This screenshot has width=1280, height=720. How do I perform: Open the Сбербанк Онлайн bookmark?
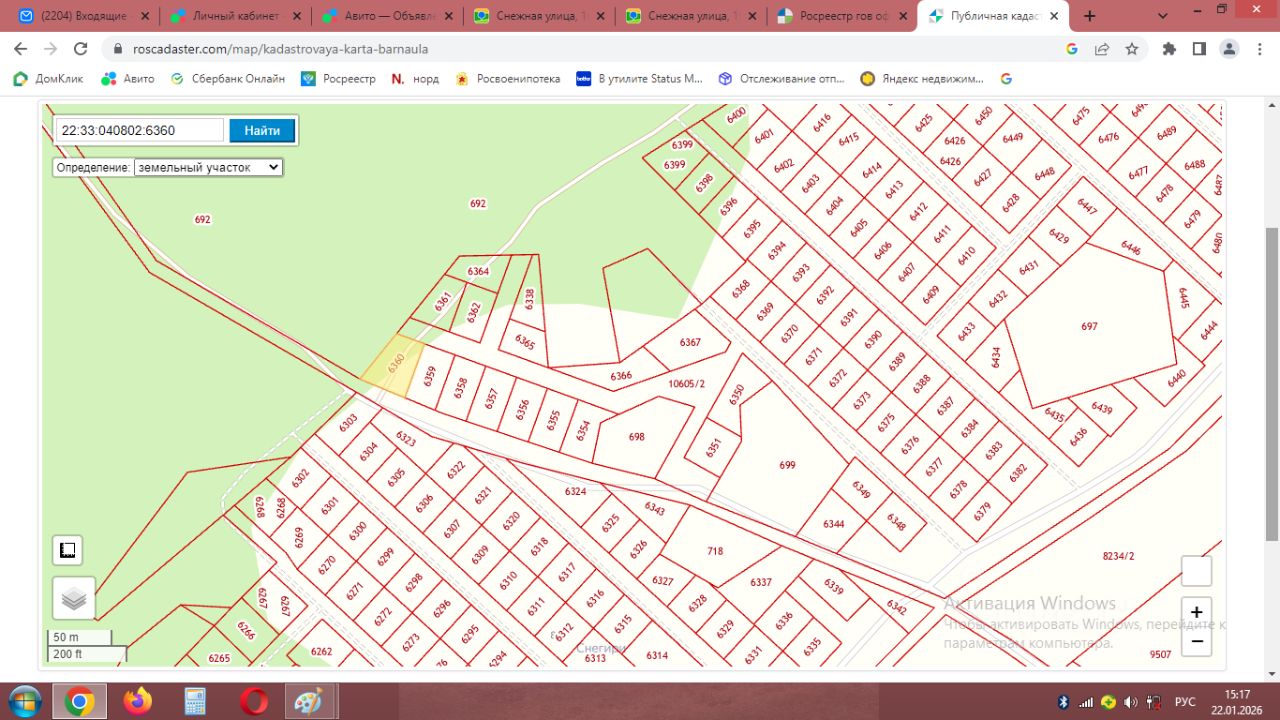(228, 78)
